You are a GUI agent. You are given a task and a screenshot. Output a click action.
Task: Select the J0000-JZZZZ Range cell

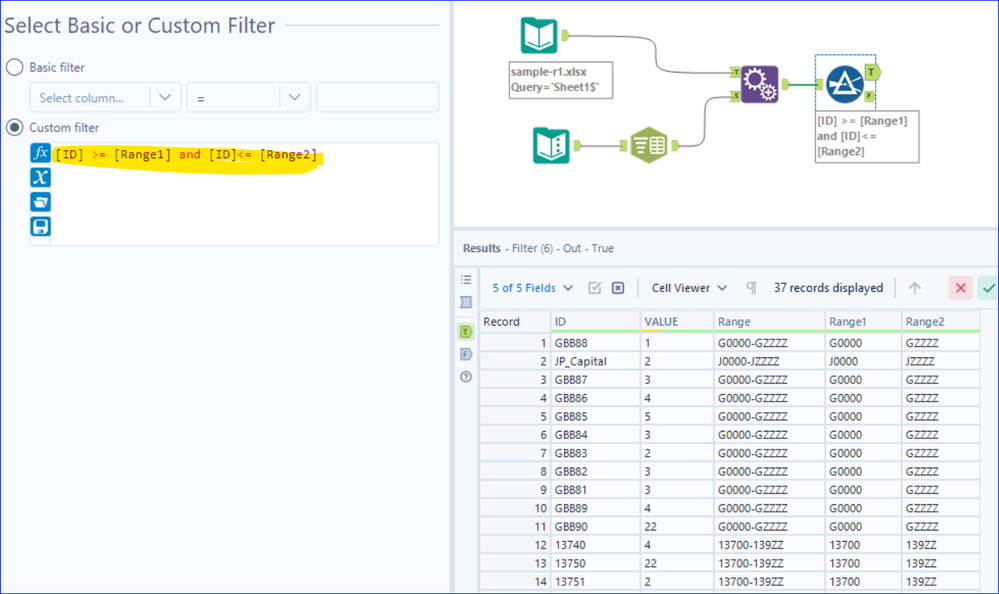click(x=769, y=361)
